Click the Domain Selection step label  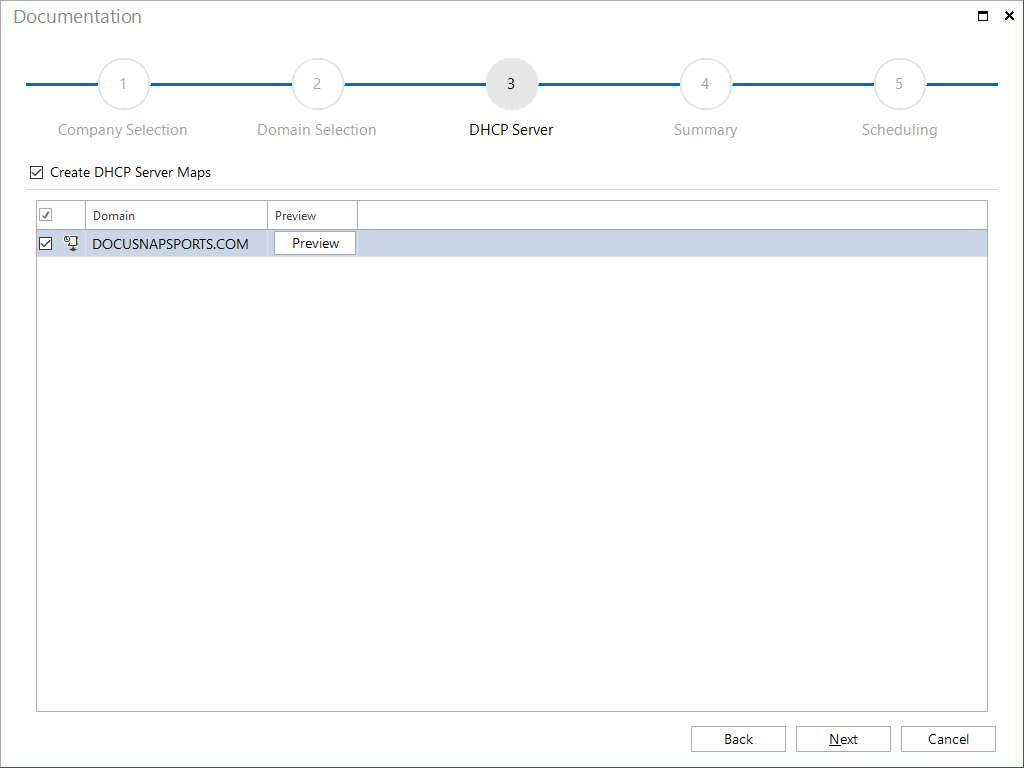click(317, 130)
